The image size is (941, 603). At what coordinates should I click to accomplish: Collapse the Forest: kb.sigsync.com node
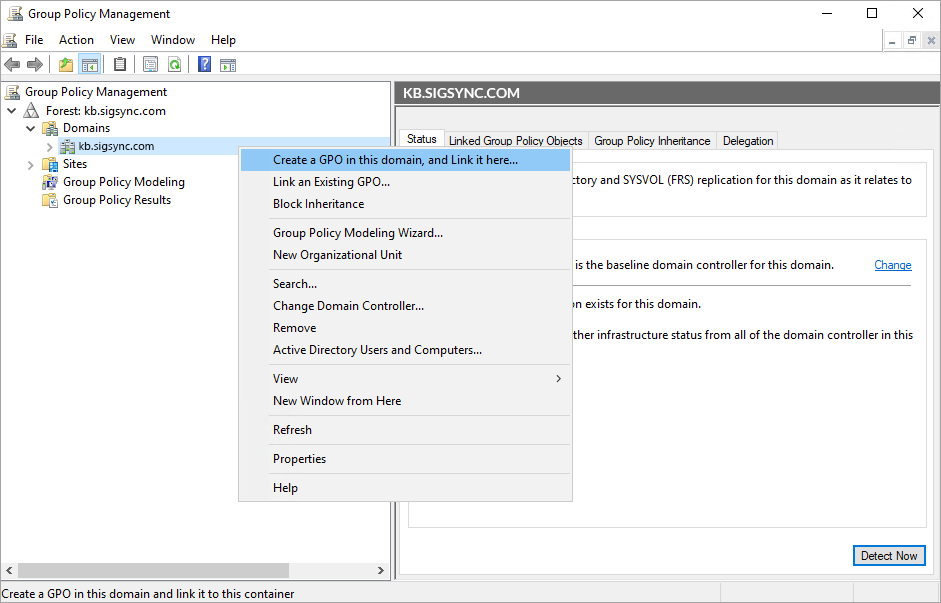(13, 111)
